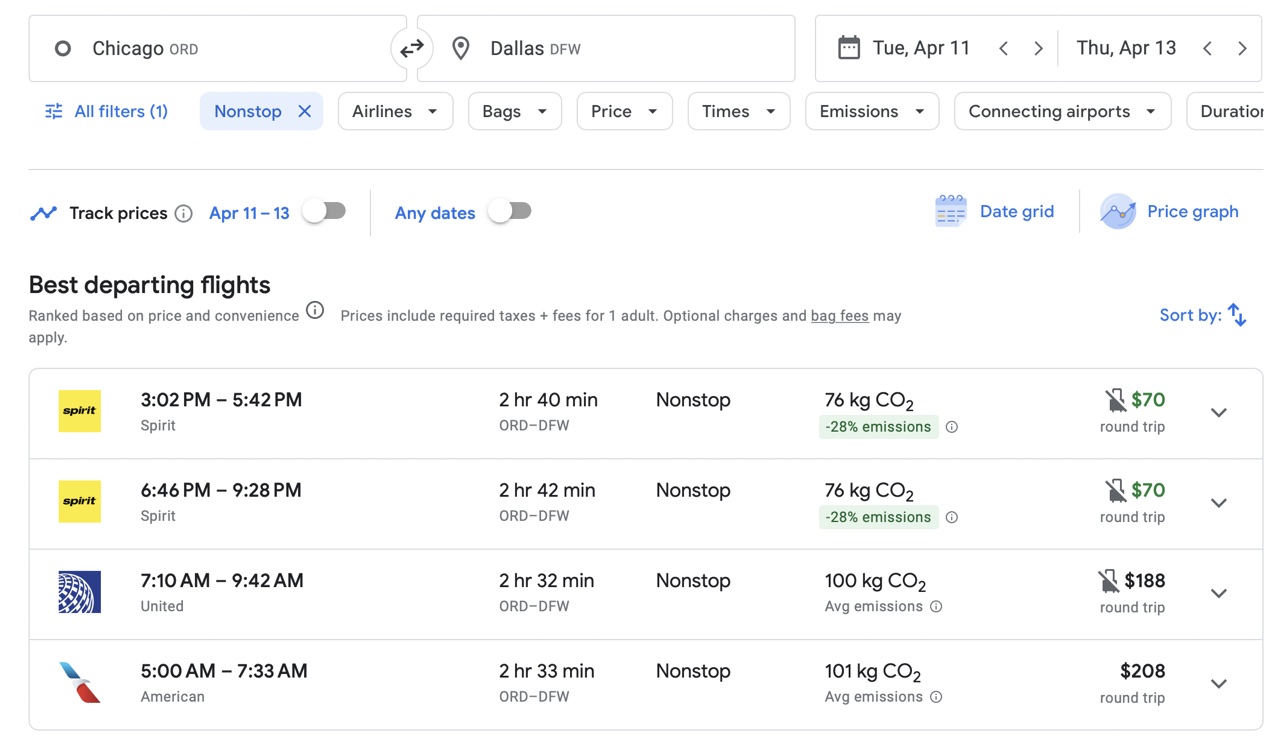Click the 5:00 AM – 7:33 AM time

coord(224,671)
